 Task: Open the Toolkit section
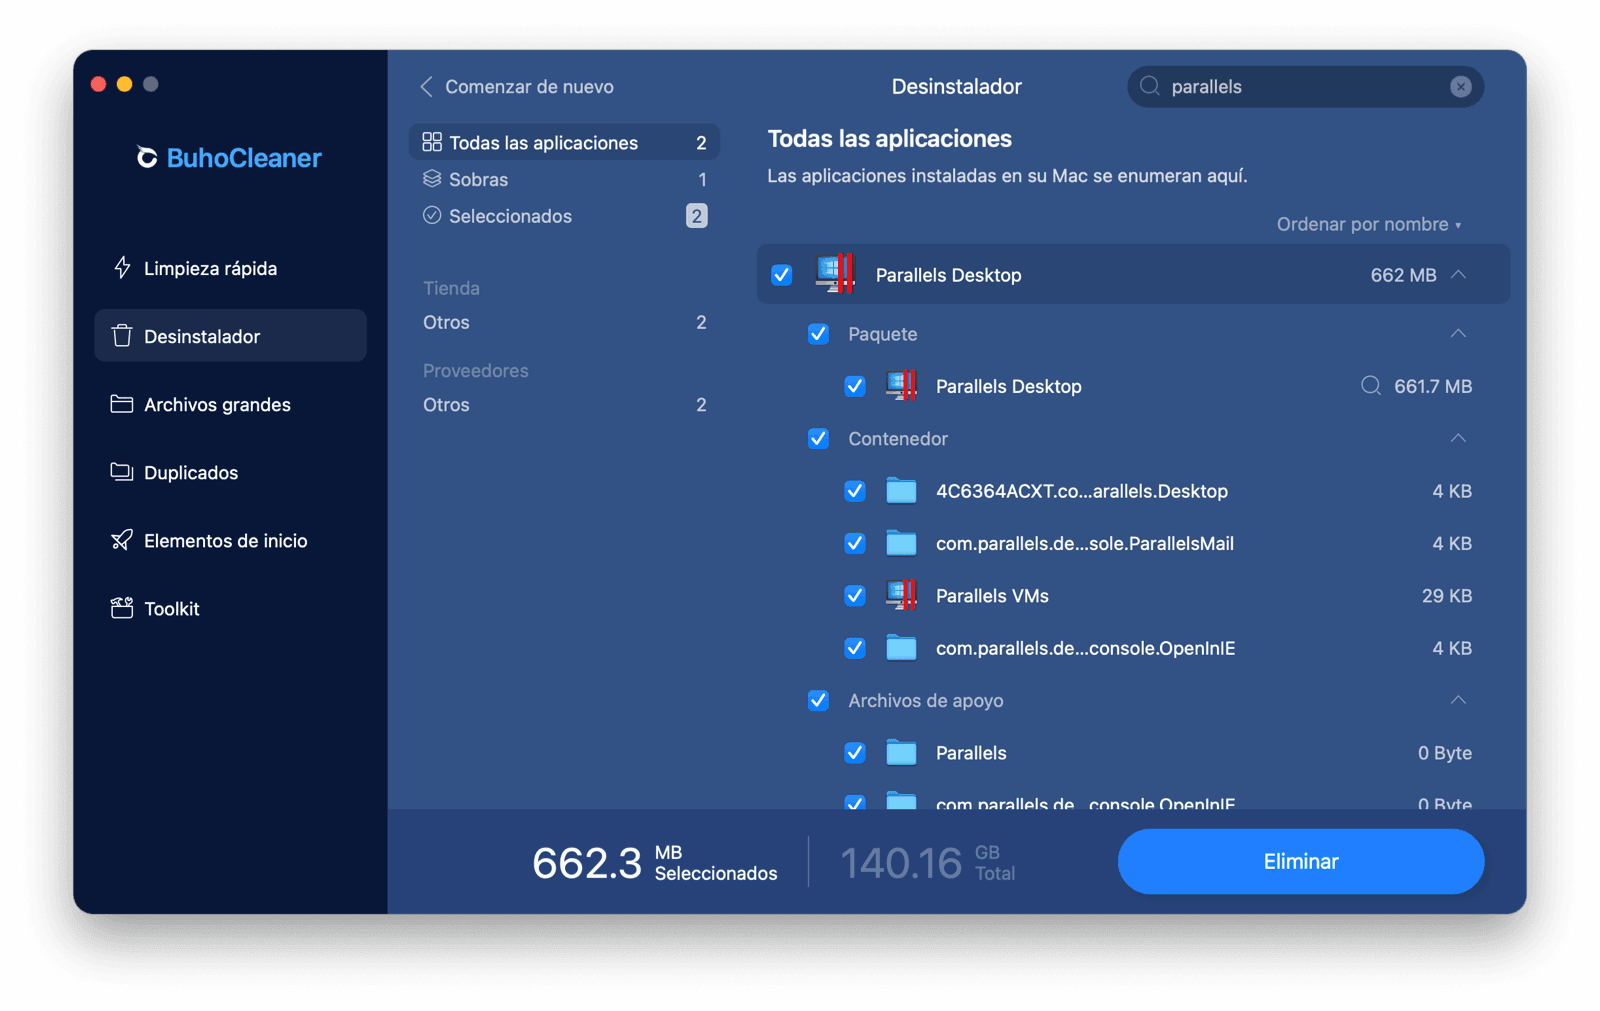(171, 608)
